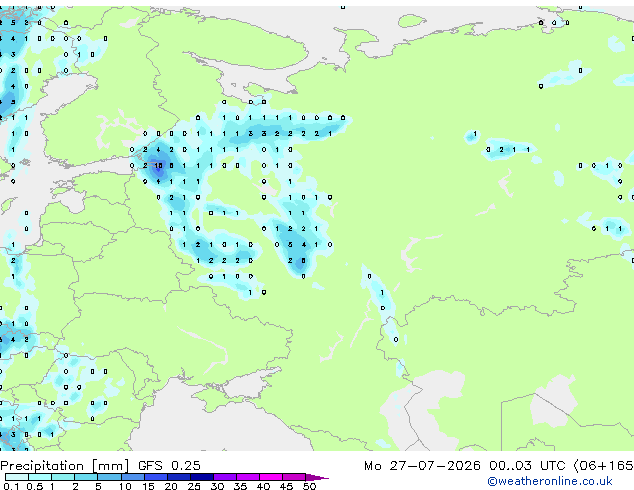The width and height of the screenshot is (634, 490).
Task: Select the 45–50 mm legend swatch
Action: click(x=294, y=477)
